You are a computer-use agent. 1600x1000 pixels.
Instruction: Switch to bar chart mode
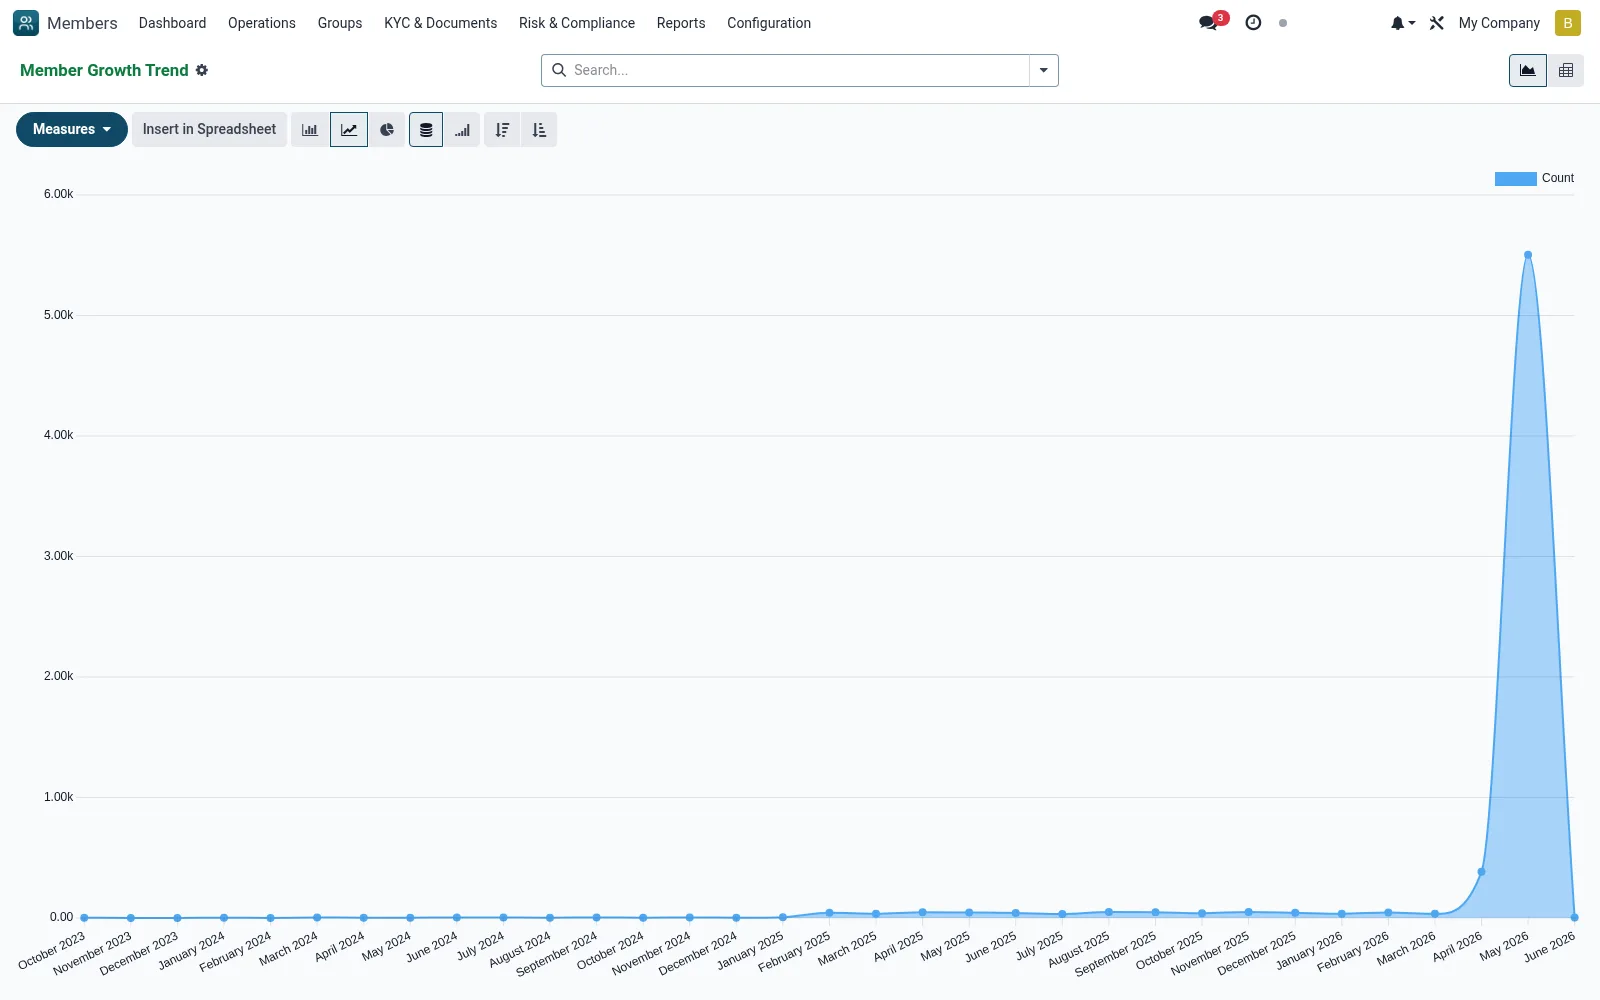pos(310,130)
